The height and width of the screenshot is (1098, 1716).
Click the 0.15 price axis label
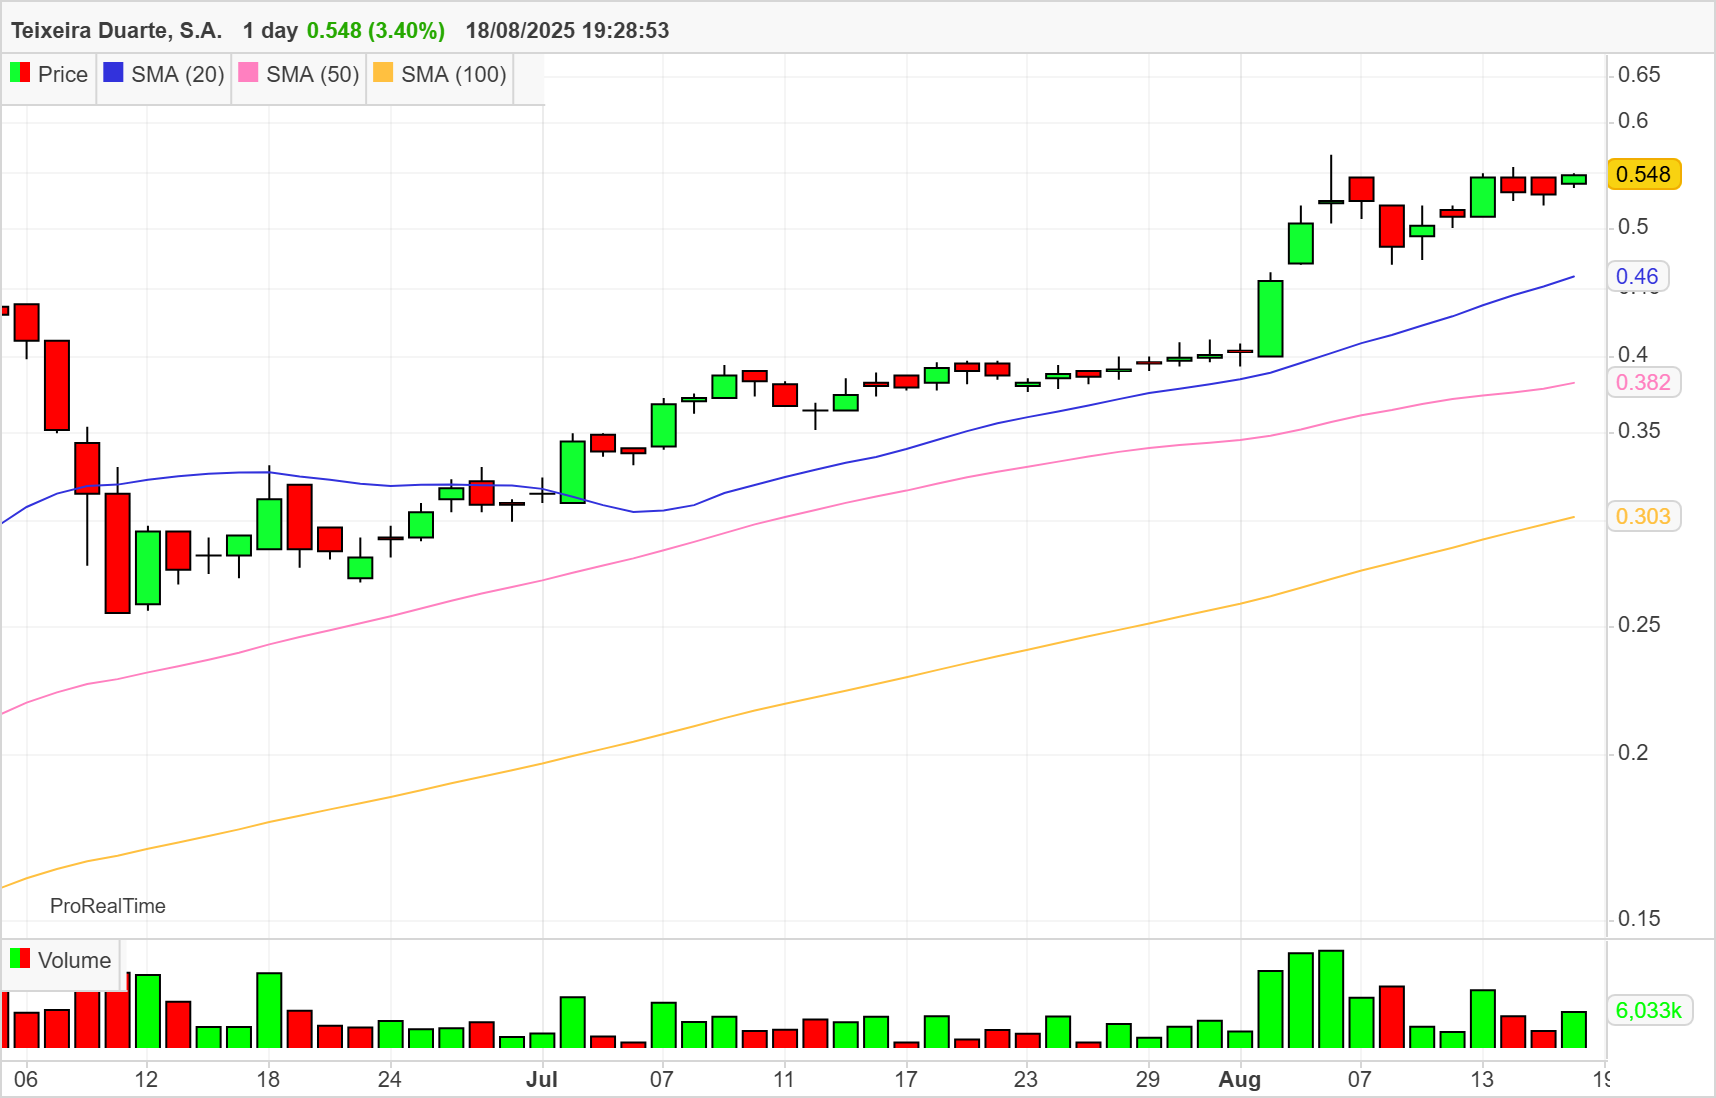pos(1639,919)
